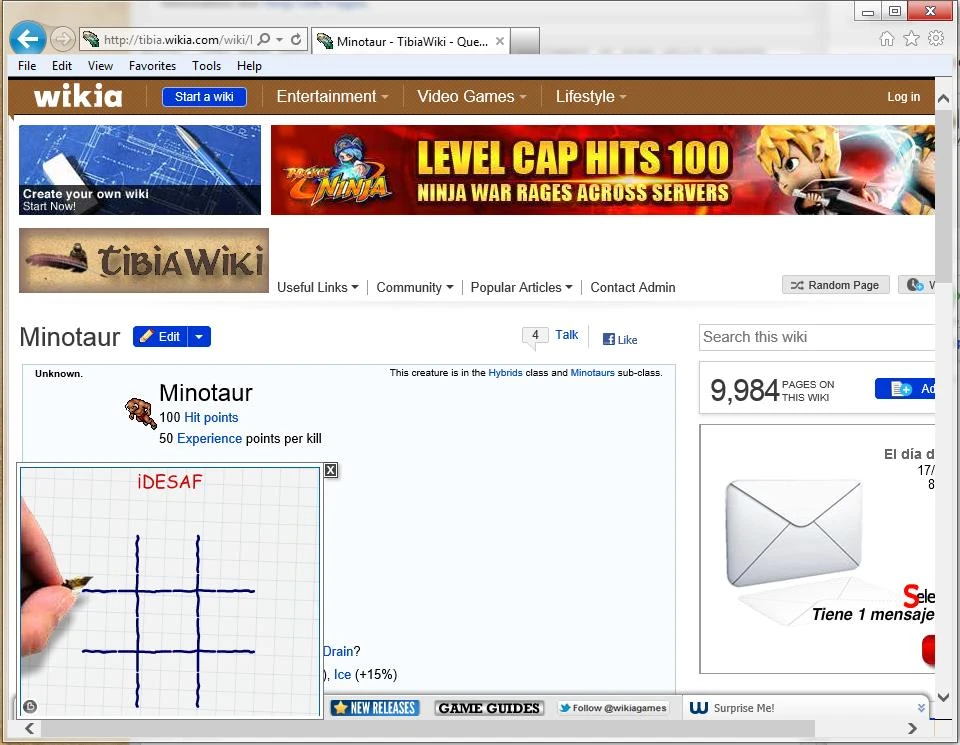Click the vertical scrollbar up arrow
Viewport: 960px width, 745px height.
pos(943,98)
